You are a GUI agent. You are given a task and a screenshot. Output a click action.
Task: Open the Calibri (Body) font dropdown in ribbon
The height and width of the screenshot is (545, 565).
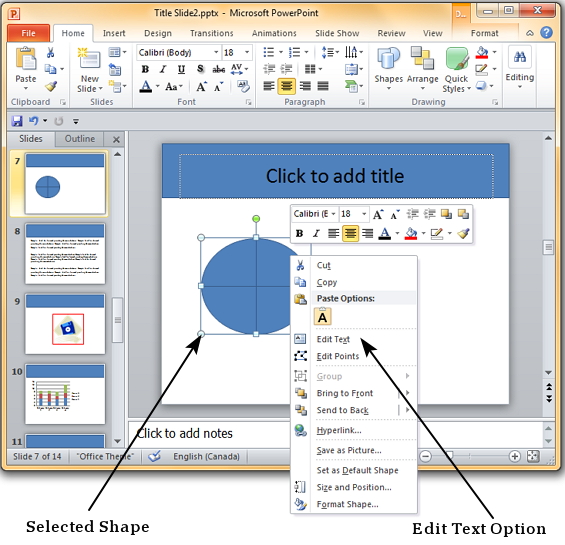pyautogui.click(x=216, y=53)
